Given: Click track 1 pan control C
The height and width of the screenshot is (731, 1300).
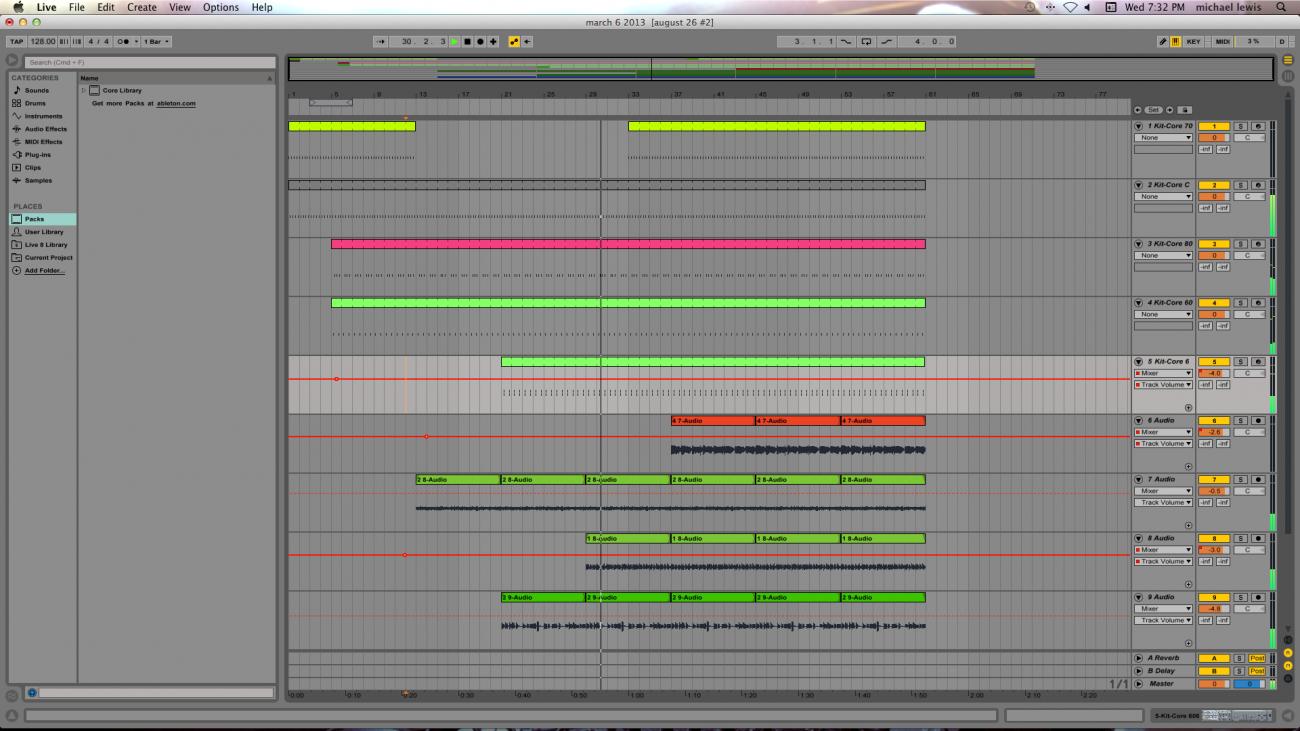Looking at the screenshot, I should coord(1248,138).
